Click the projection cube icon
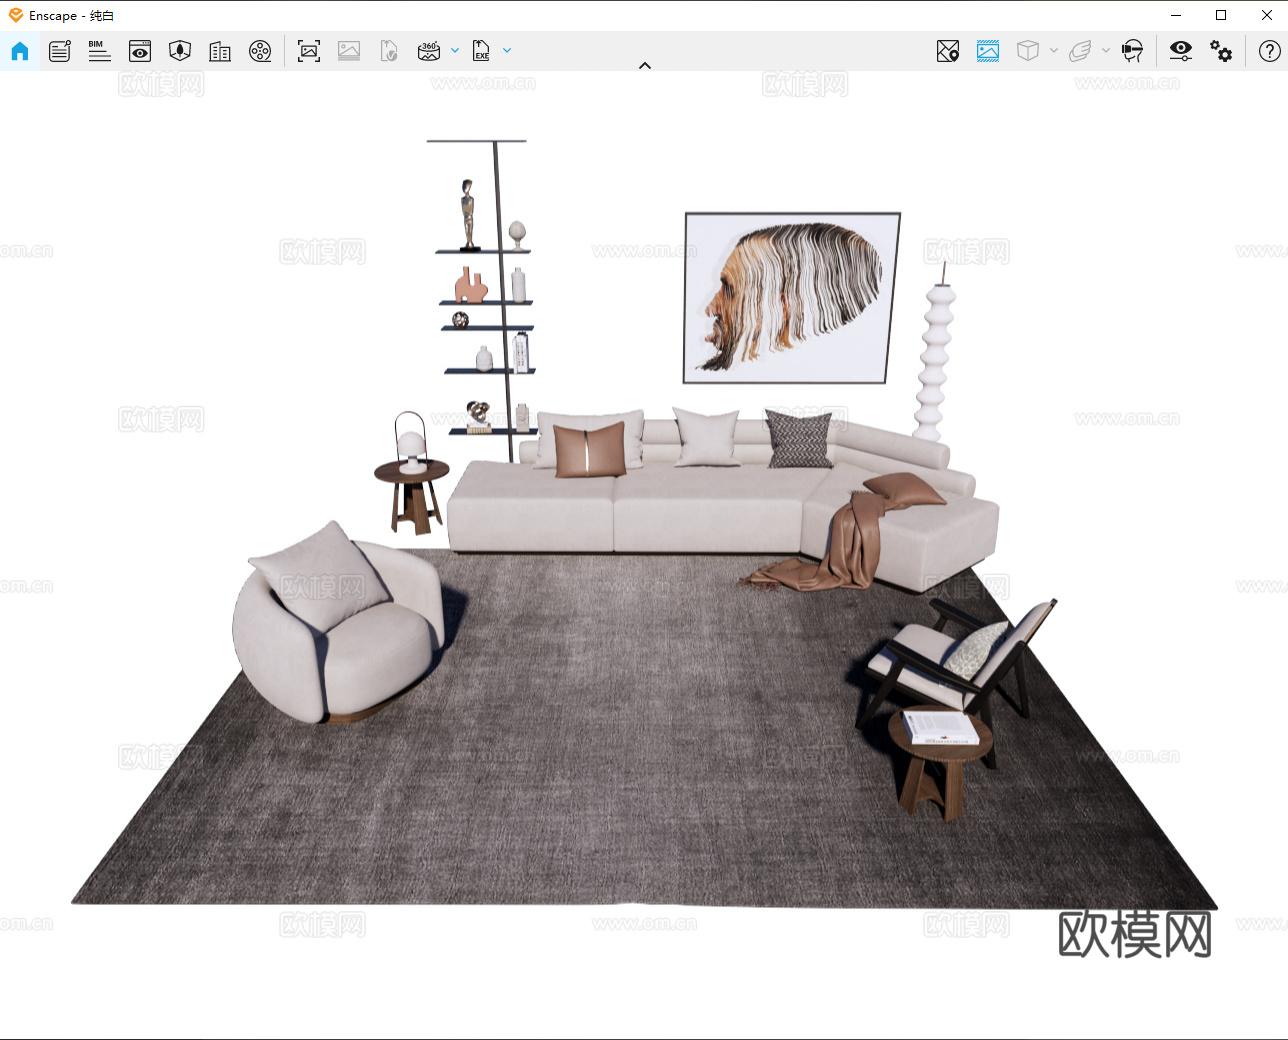The height and width of the screenshot is (1040, 1288). (x=1028, y=51)
